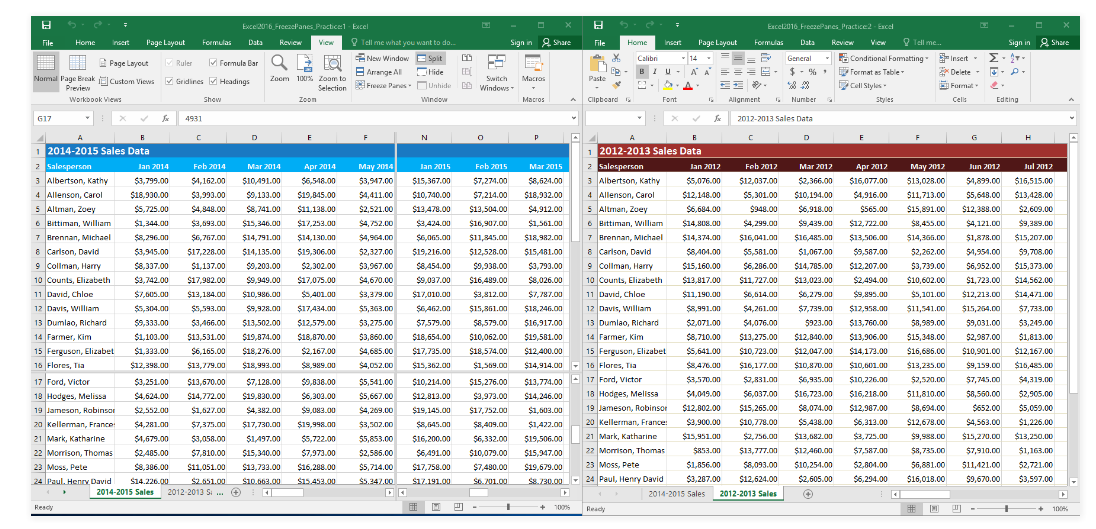The width and height of the screenshot is (1096, 529).
Task: Click the Share button in right window
Action: click(1055, 43)
